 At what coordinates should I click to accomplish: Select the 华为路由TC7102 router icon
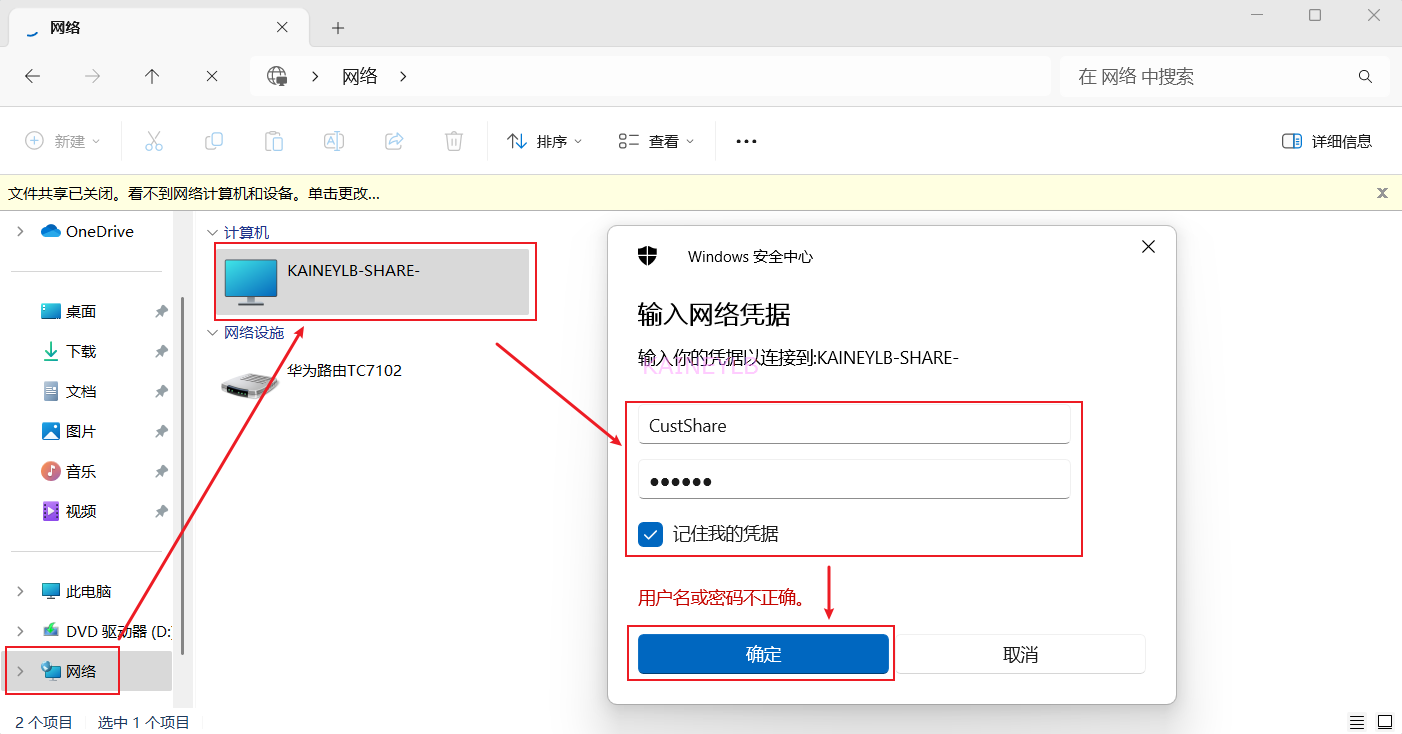coord(249,384)
